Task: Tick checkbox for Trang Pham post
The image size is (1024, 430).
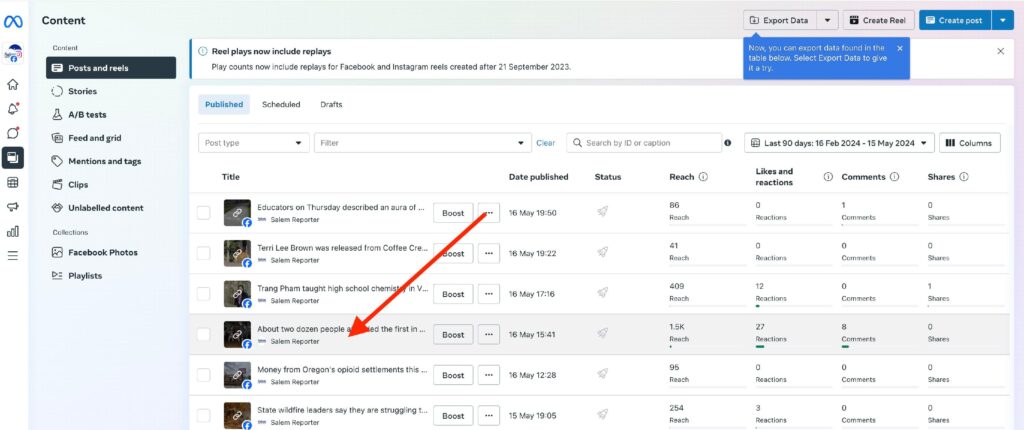Action: [x=204, y=294]
